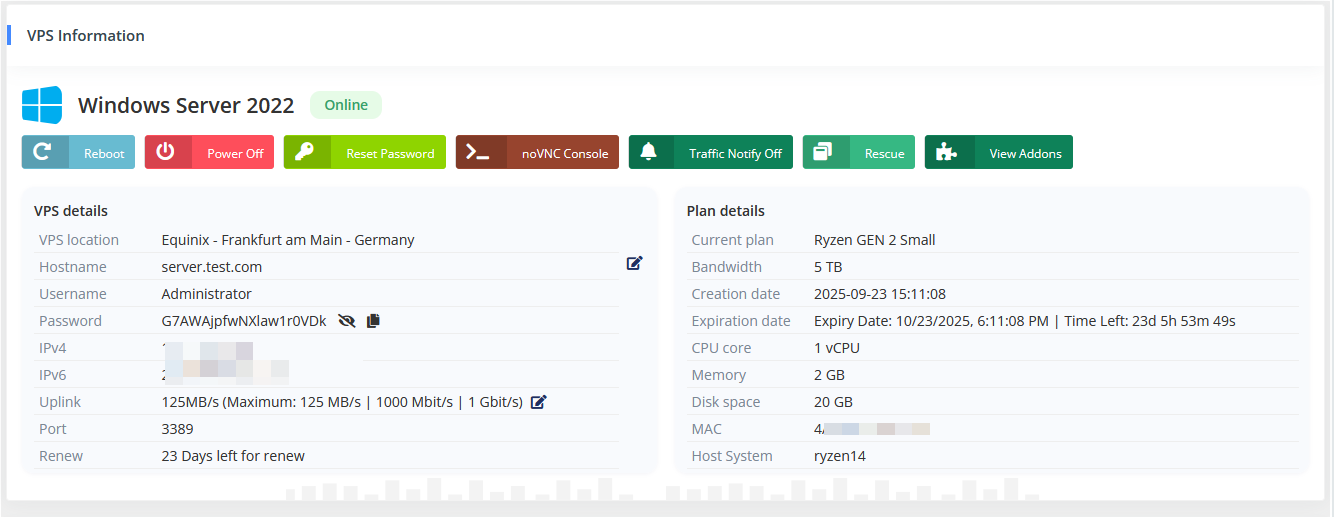Viewport: 1334px width, 517px height.
Task: Click the edit icon beside Uplink speed
Action: click(539, 402)
